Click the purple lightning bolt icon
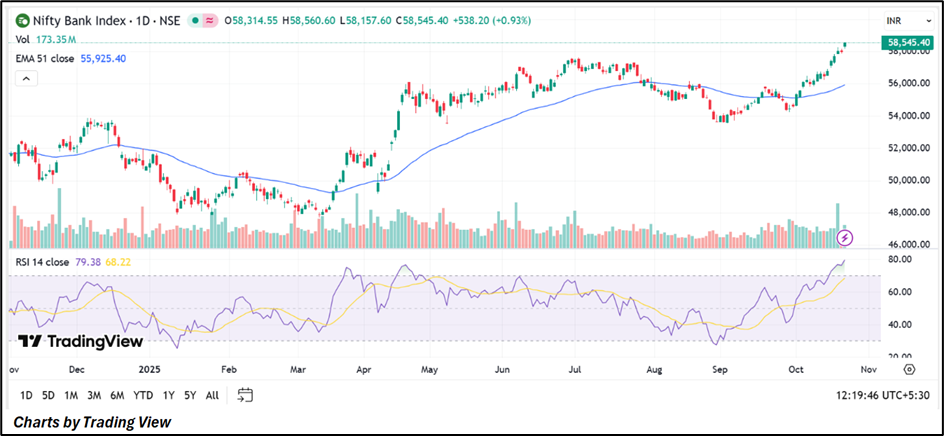The width and height of the screenshot is (944, 436). (845, 237)
